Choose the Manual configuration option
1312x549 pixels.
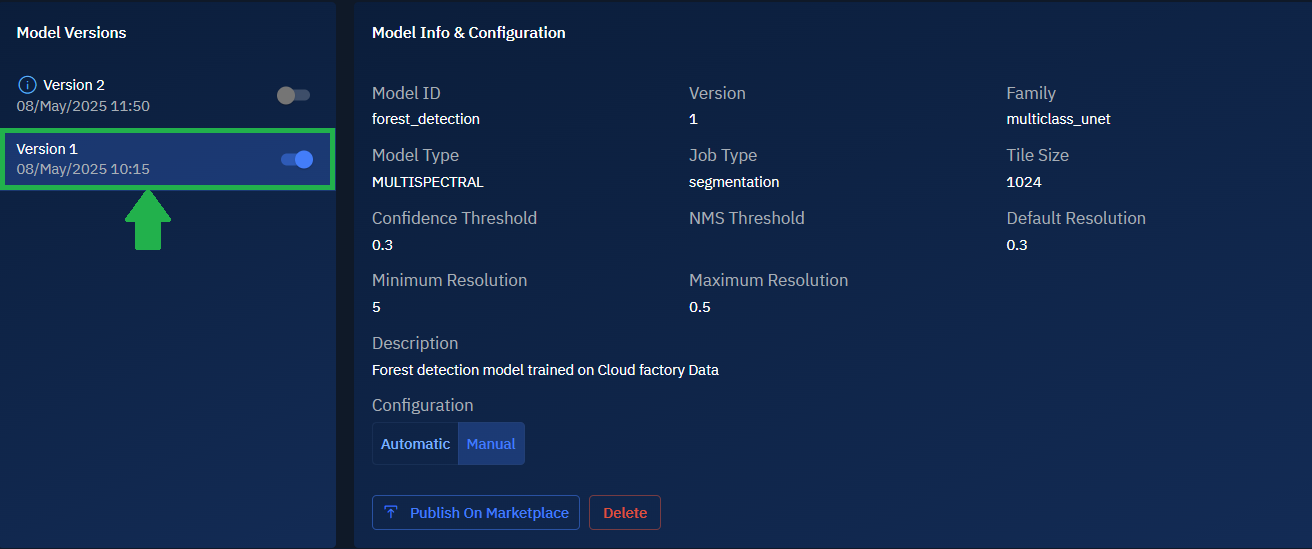(x=491, y=444)
